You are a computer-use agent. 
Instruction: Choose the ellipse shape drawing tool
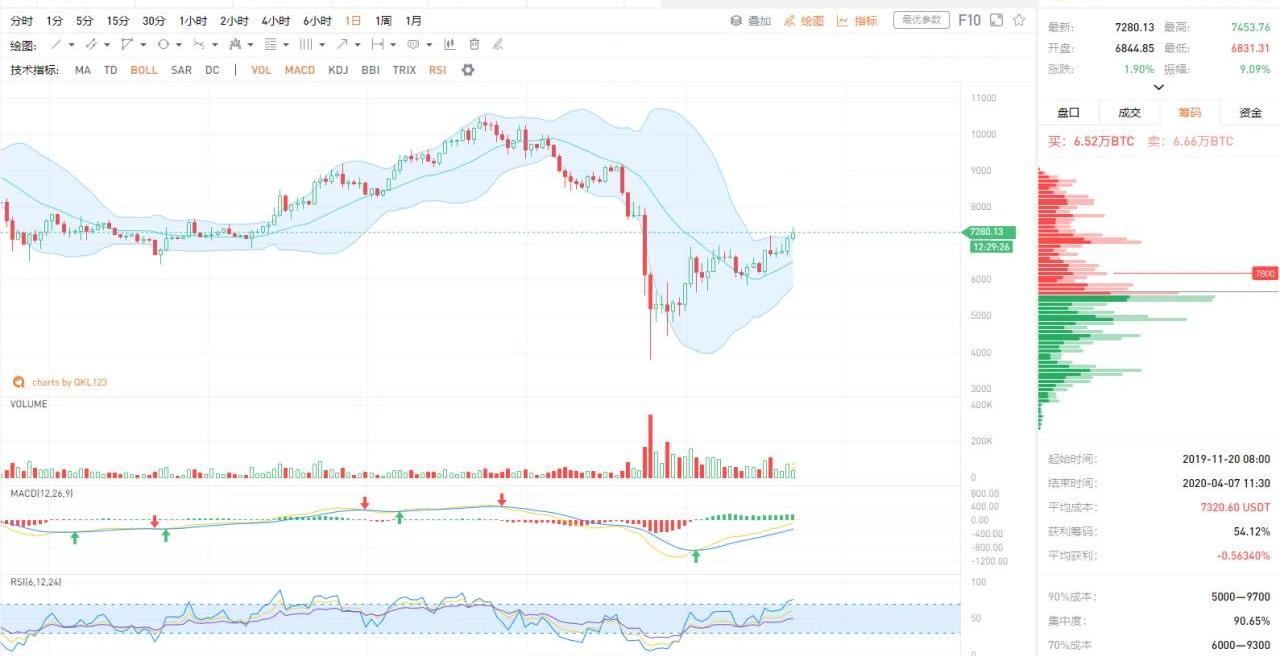click(163, 45)
